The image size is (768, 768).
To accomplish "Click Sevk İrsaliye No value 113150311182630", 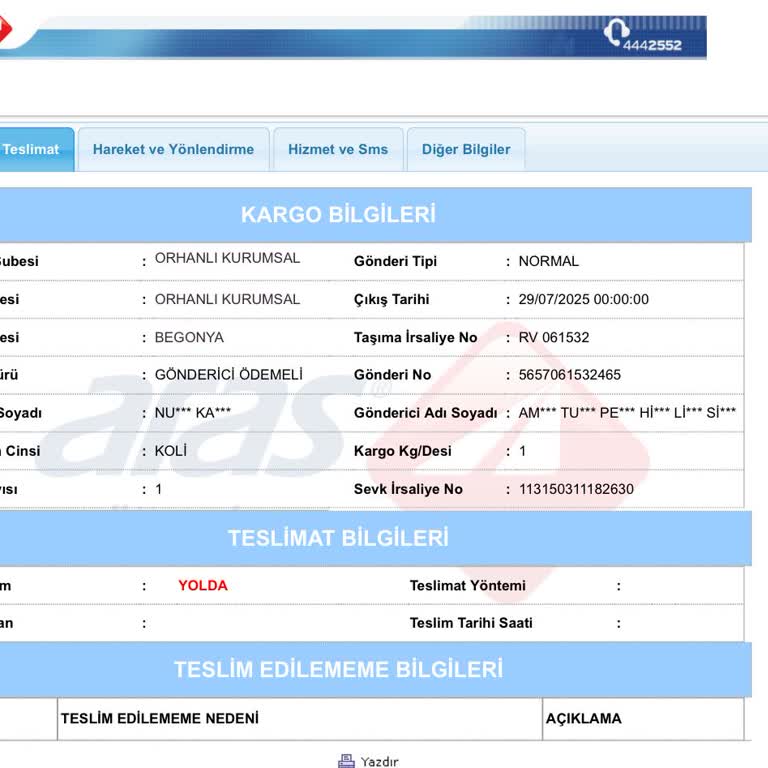I will (x=575, y=489).
